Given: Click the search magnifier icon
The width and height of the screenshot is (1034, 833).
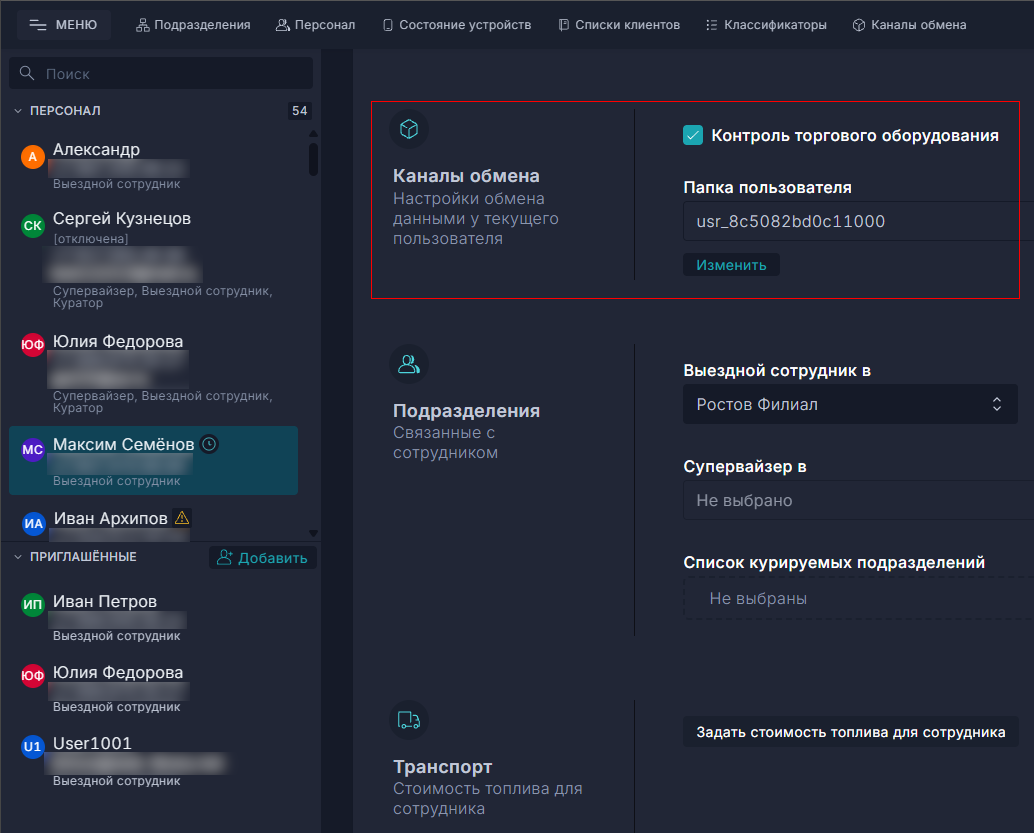Looking at the screenshot, I should pos(27,73).
